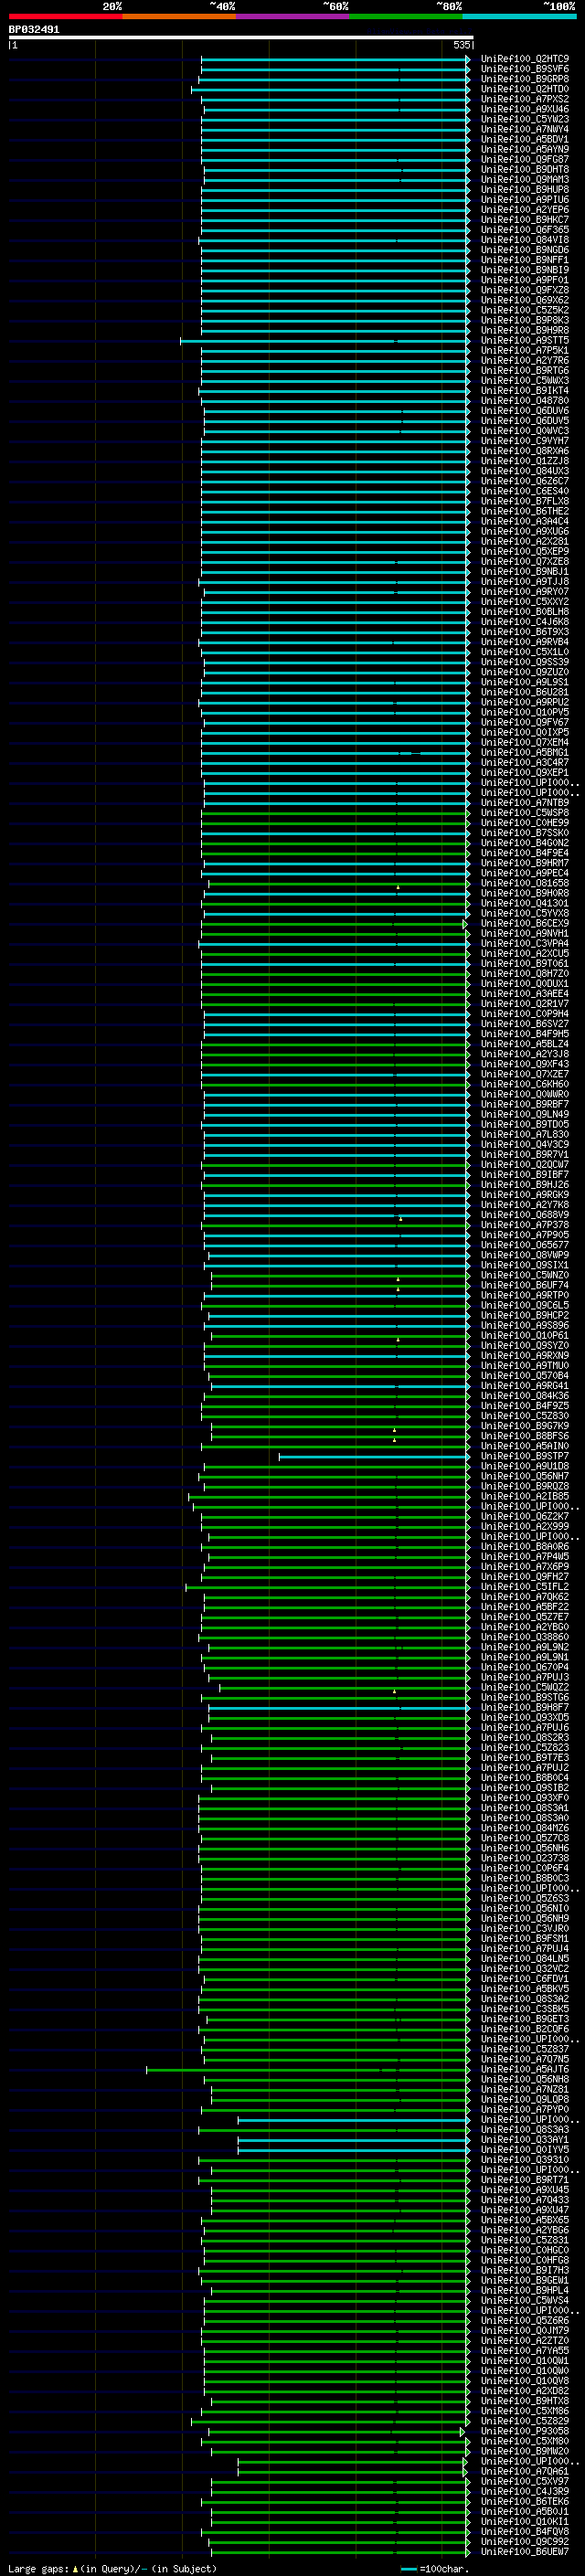This screenshot has height=2576, width=585.
Task: Select UniRef100_Q6Z6C7 entry
Action: (524, 481)
